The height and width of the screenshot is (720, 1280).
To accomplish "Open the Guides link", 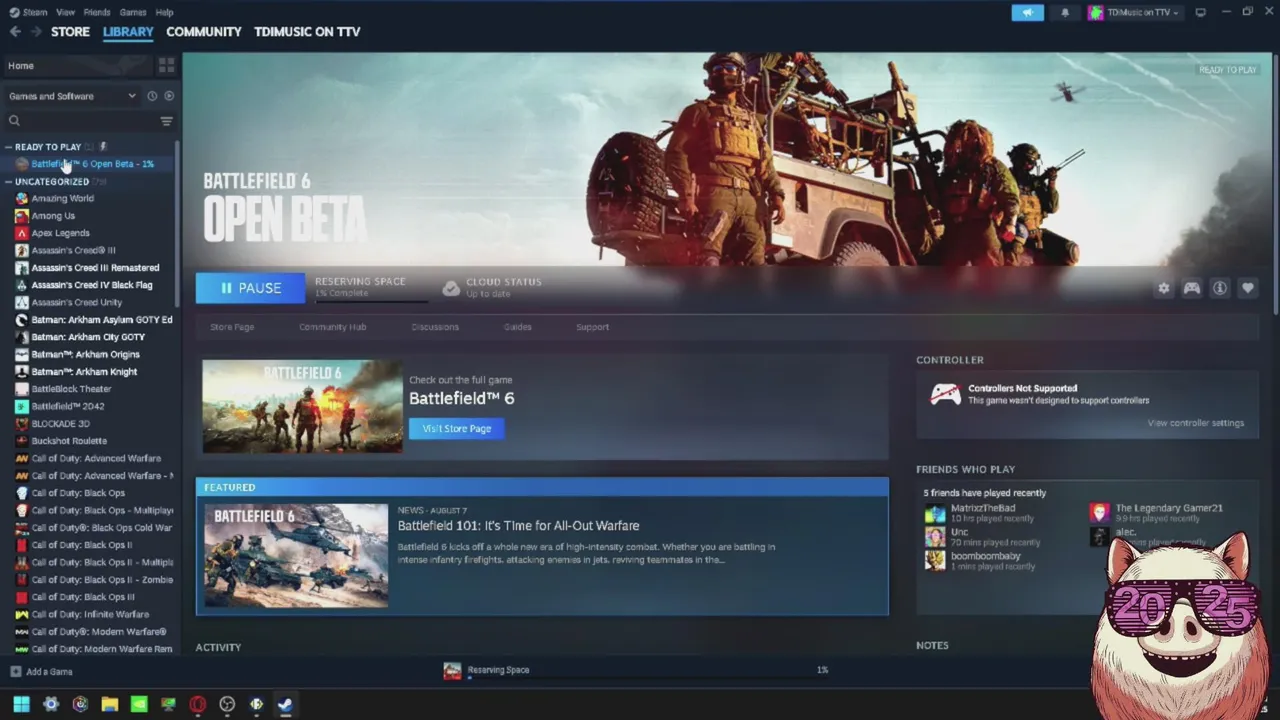I will [x=517, y=327].
